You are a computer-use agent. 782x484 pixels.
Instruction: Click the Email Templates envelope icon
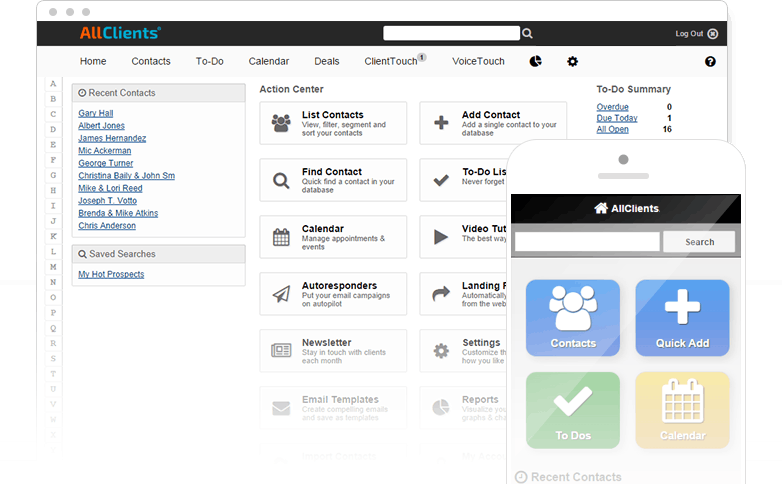click(281, 408)
